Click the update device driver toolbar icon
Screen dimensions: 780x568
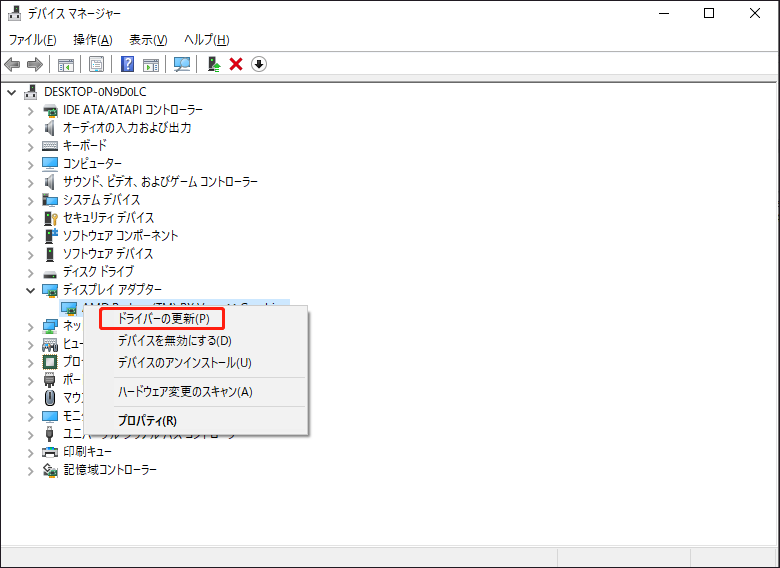(x=214, y=64)
